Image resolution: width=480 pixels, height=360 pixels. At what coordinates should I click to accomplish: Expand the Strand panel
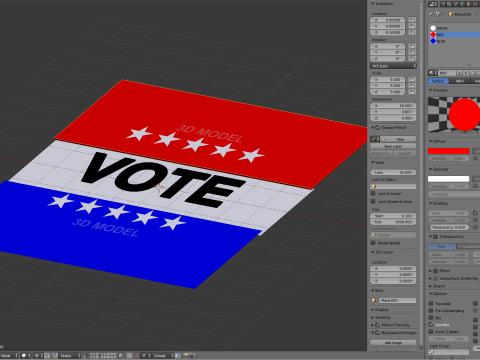click(430, 286)
